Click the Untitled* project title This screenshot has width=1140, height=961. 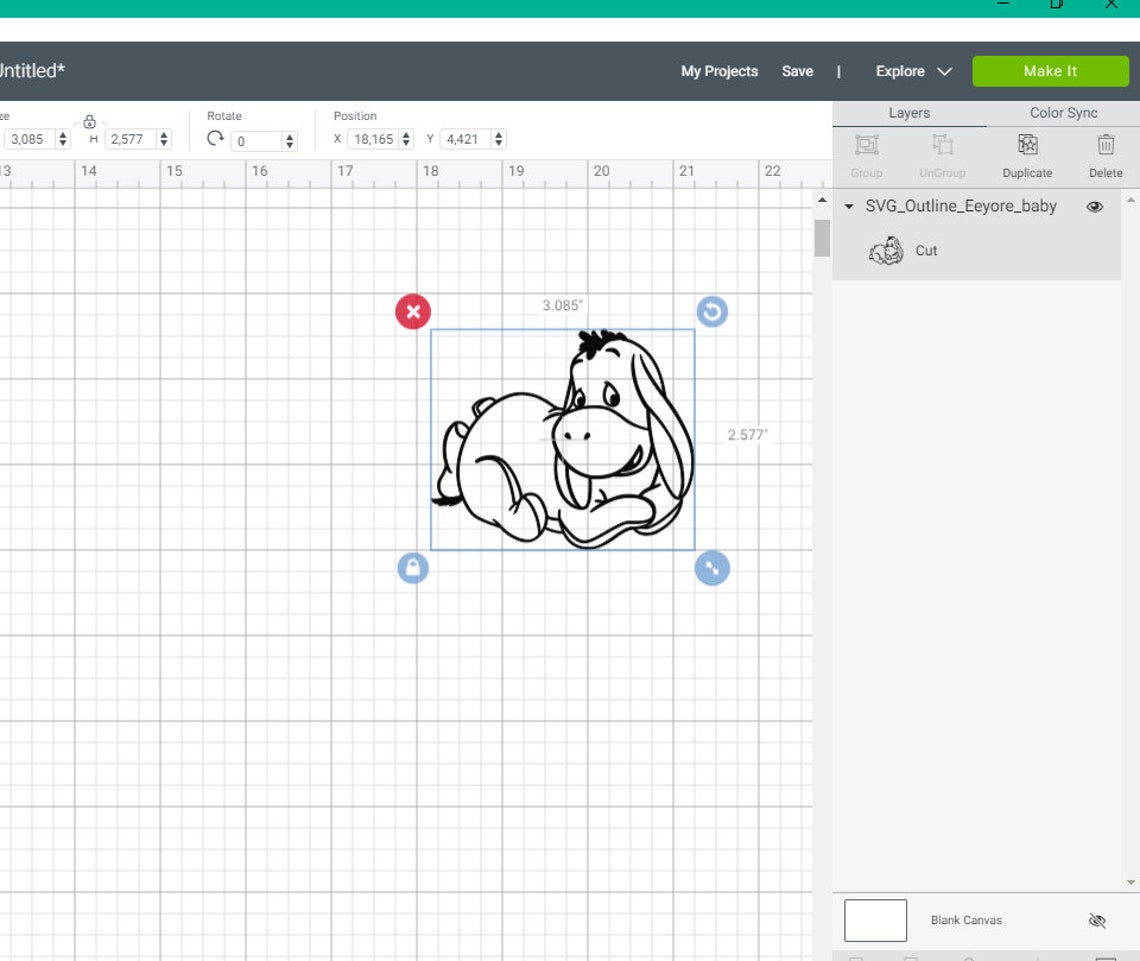[31, 71]
